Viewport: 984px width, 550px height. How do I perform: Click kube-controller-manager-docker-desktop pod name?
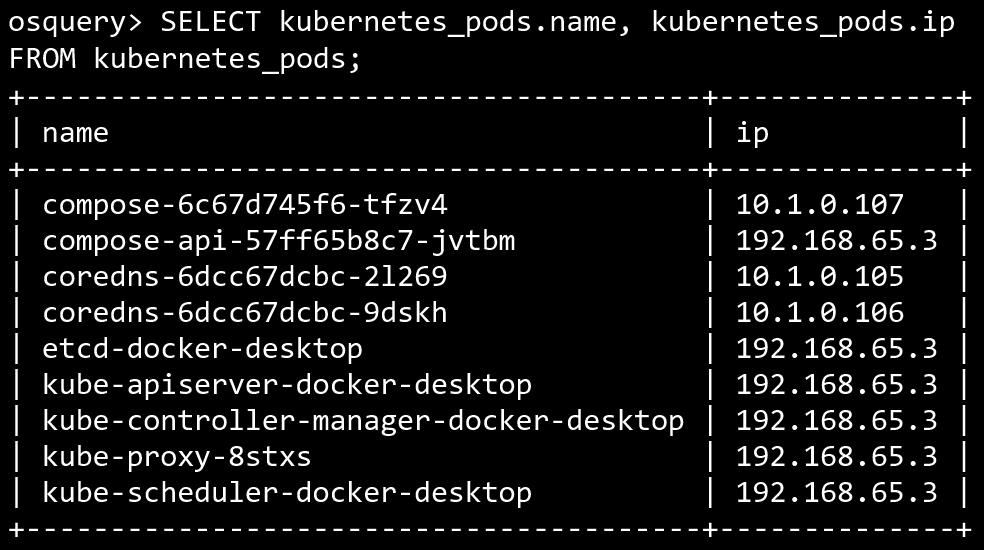[x=363, y=421]
